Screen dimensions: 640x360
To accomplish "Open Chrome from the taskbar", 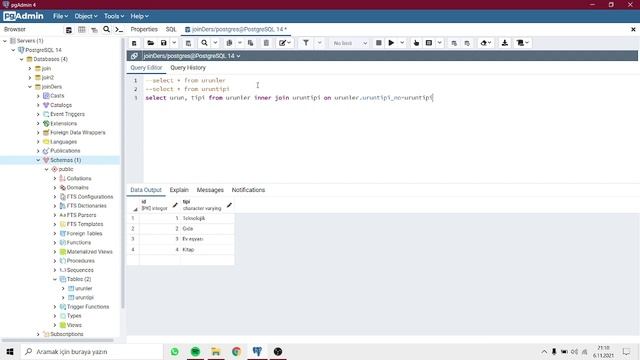I will tap(236, 351).
